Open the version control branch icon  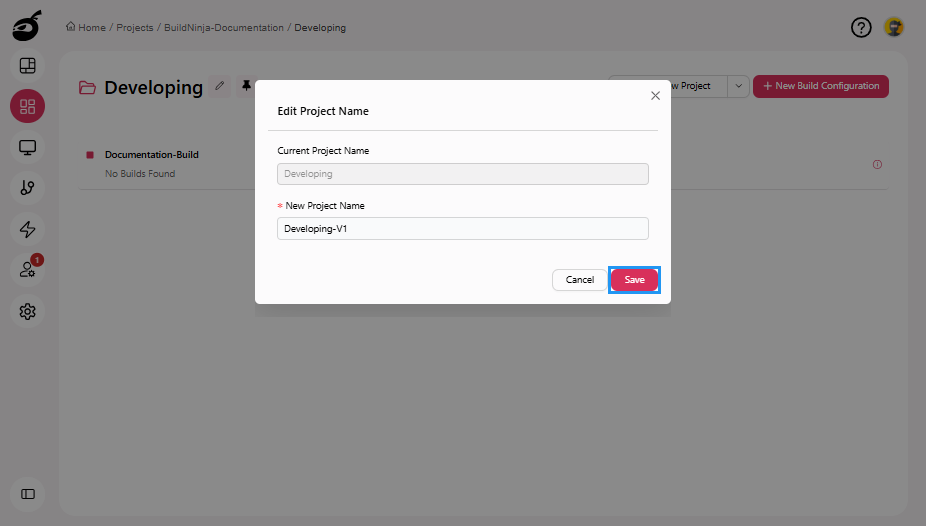27,188
